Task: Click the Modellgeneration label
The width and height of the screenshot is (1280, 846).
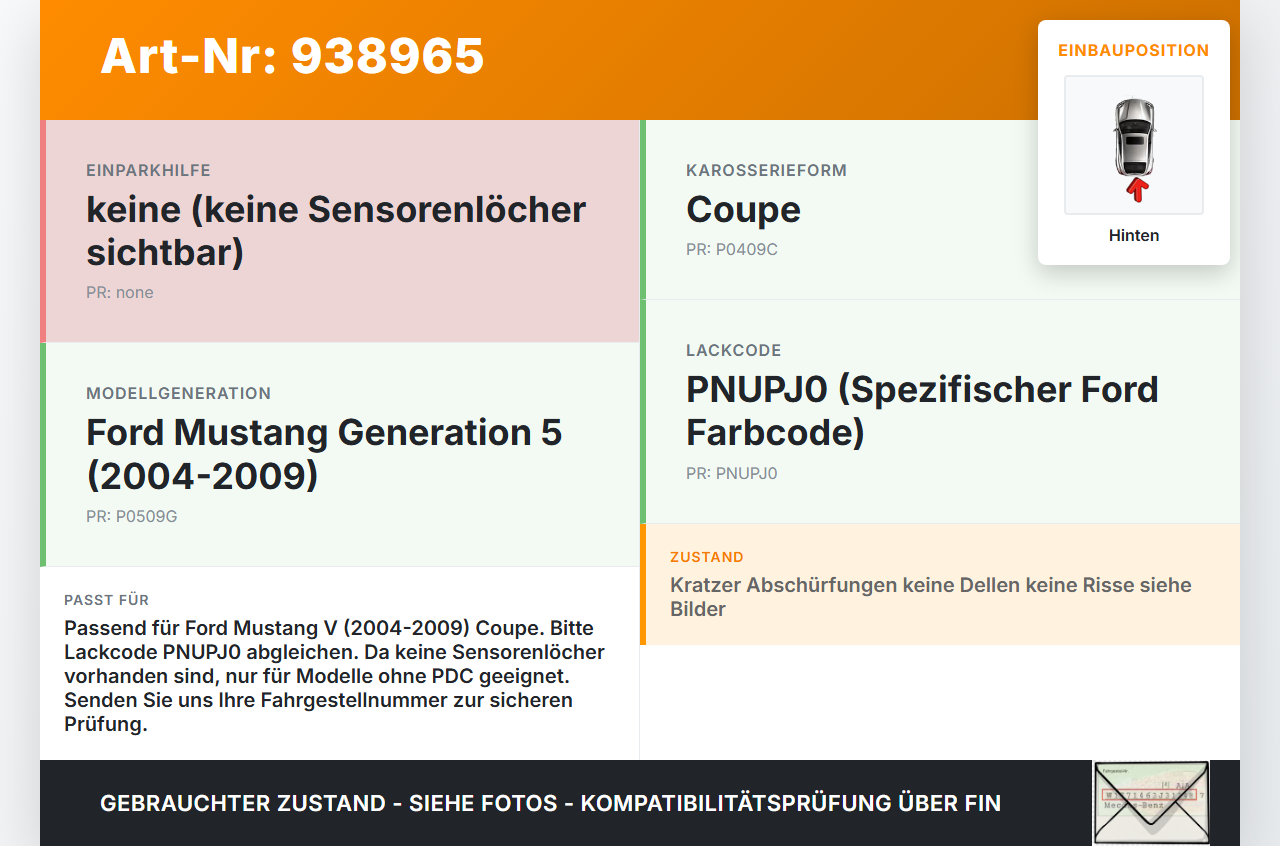Action: (178, 393)
